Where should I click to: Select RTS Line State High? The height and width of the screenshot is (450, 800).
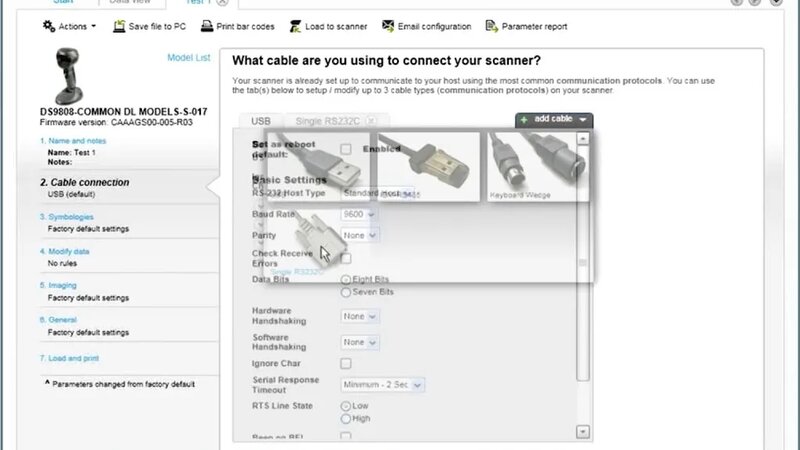(346, 419)
